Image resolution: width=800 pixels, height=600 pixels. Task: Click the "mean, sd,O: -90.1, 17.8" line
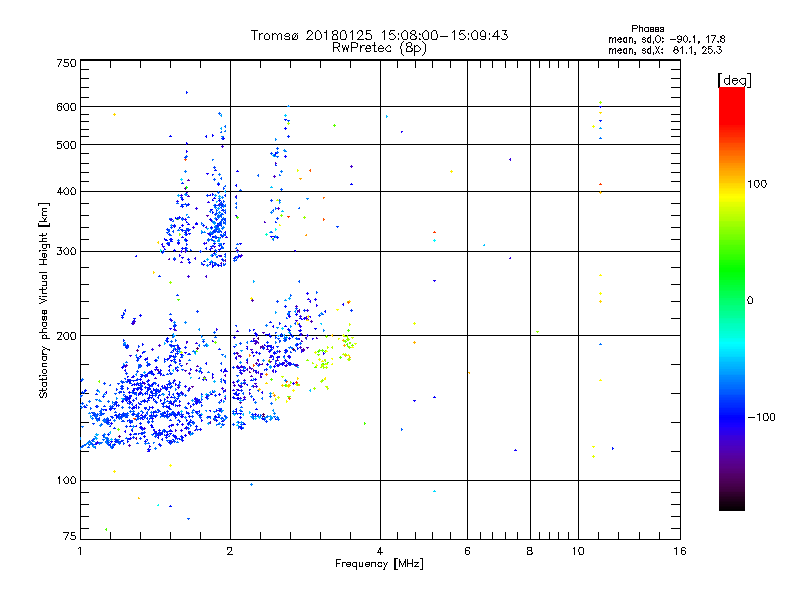[666, 39]
